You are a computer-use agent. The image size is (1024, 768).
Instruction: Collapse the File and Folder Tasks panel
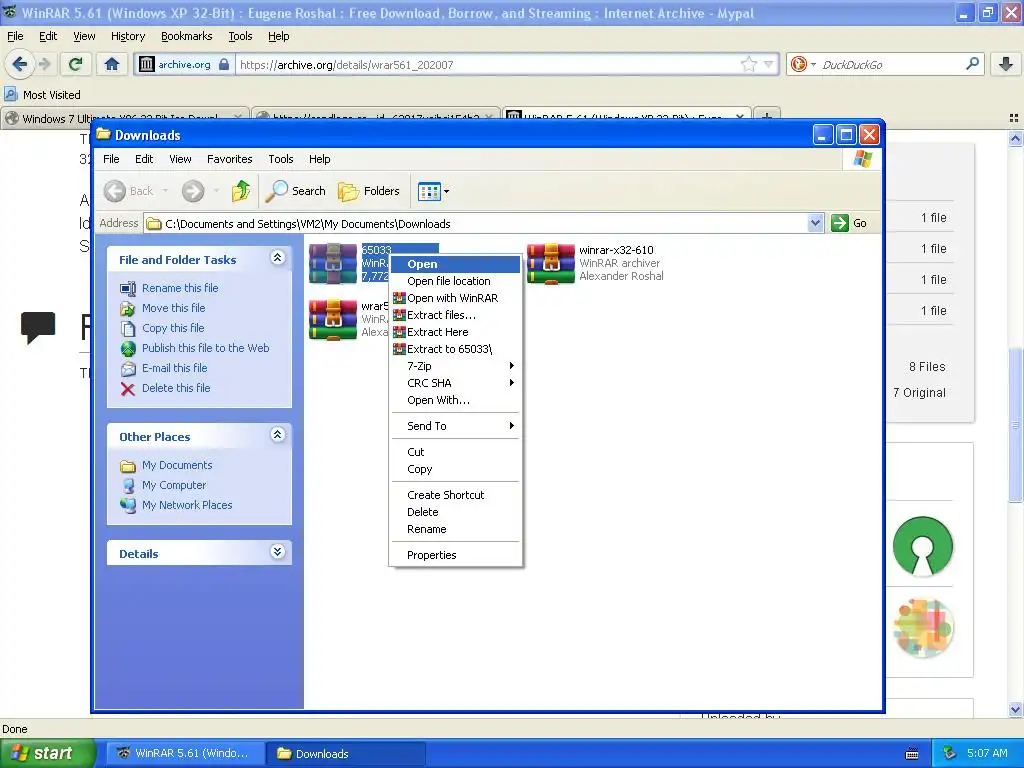coord(278,257)
